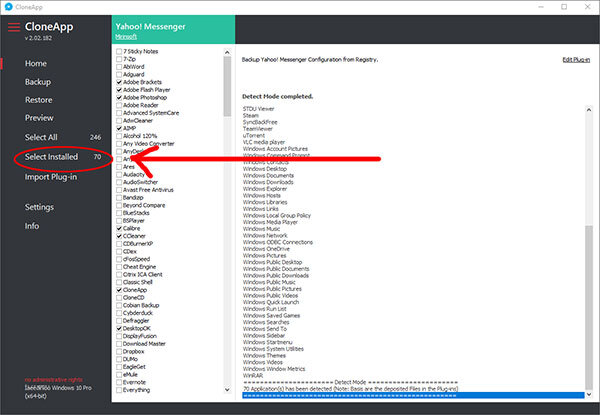Click the application list scrollbar thumb
600x415 pixels.
(x=227, y=86)
